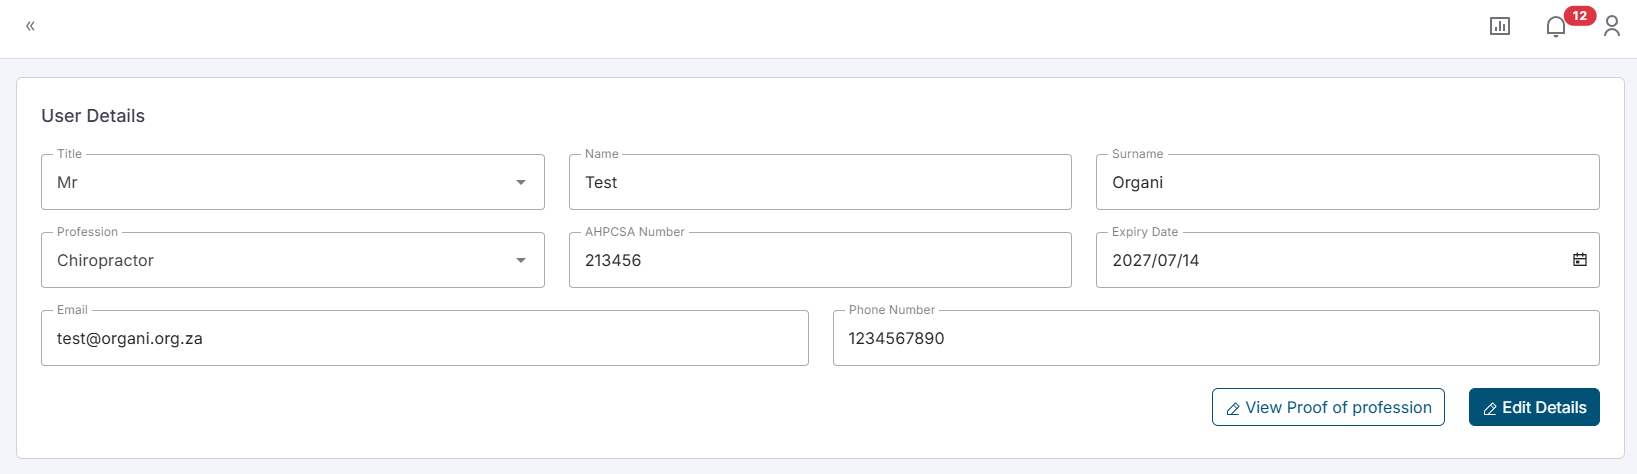Click pencil icon beside View Proof text
Screen dimensions: 1637x474
click(1233, 409)
